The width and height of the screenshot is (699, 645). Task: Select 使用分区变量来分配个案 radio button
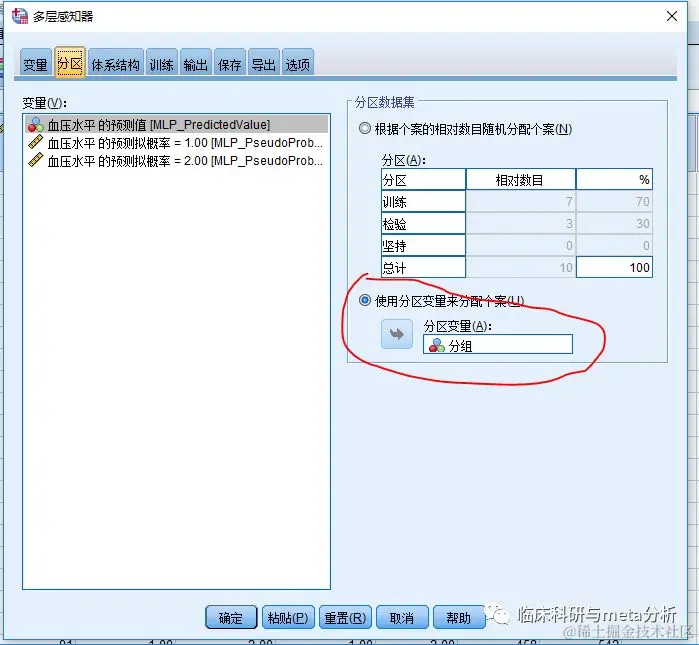tap(365, 300)
